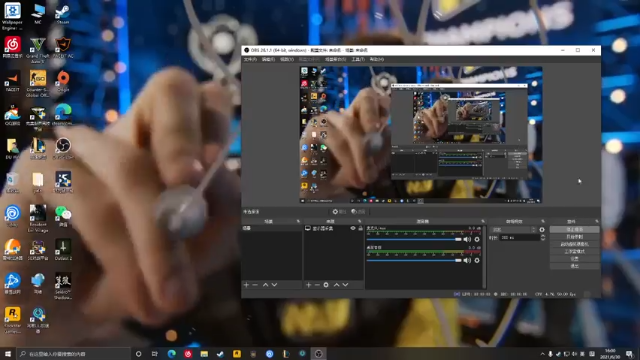
Task: Pop out the Audio Mixer dock panel
Action: coord(483,221)
